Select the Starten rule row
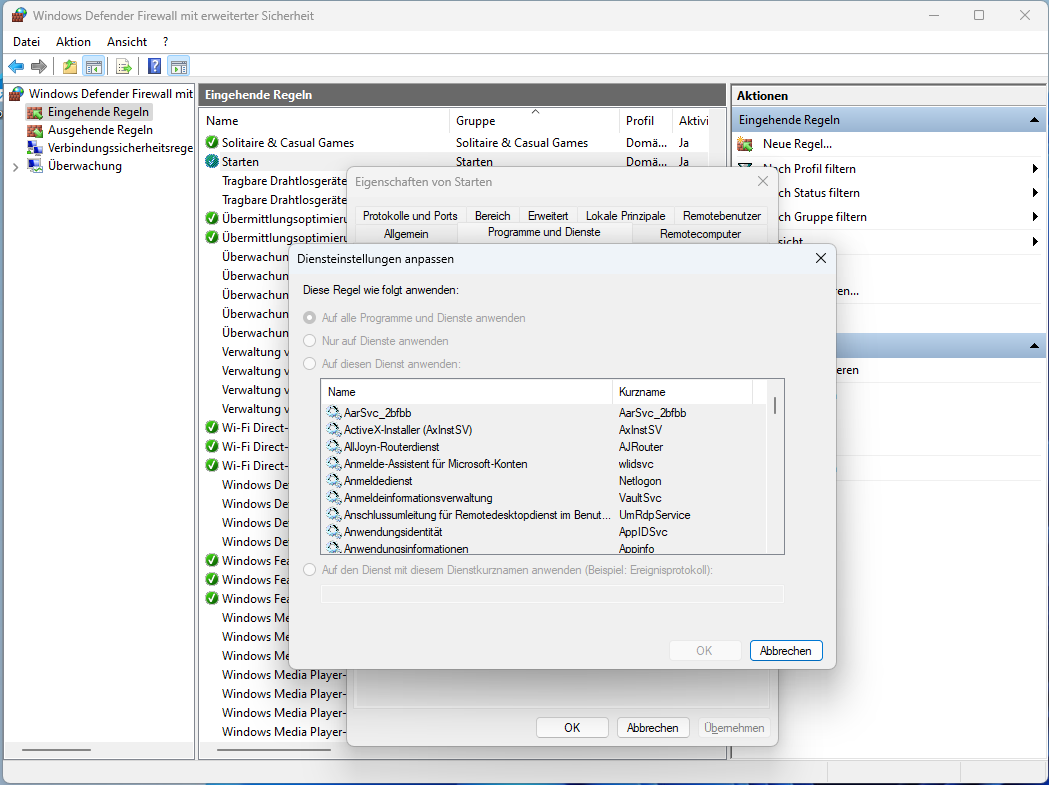 pyautogui.click(x=455, y=161)
